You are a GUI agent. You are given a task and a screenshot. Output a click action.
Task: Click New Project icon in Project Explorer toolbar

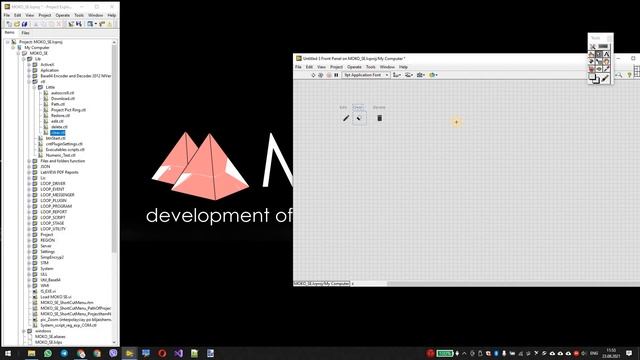click(9, 24)
